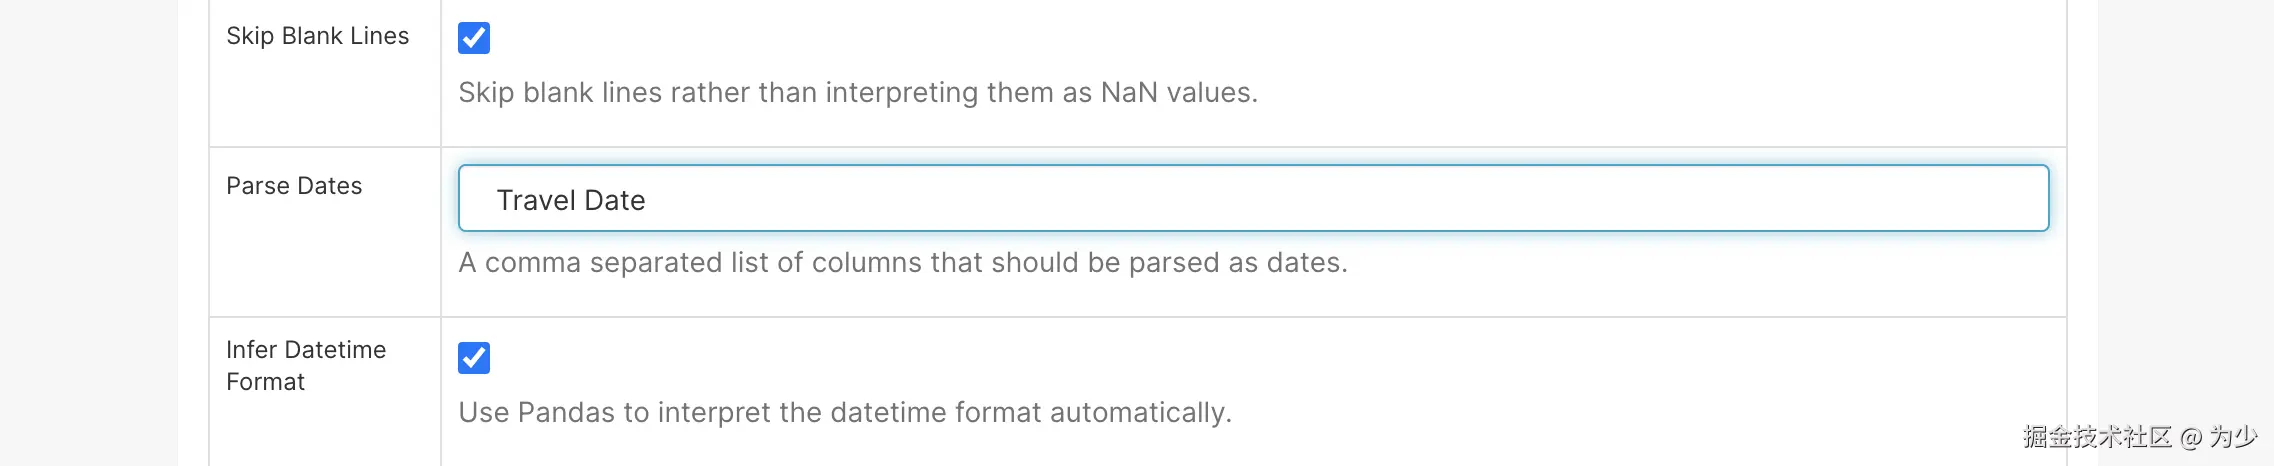Click the words 'parsed as dates.' help text
This screenshot has width=2274, height=466.
(1238, 263)
